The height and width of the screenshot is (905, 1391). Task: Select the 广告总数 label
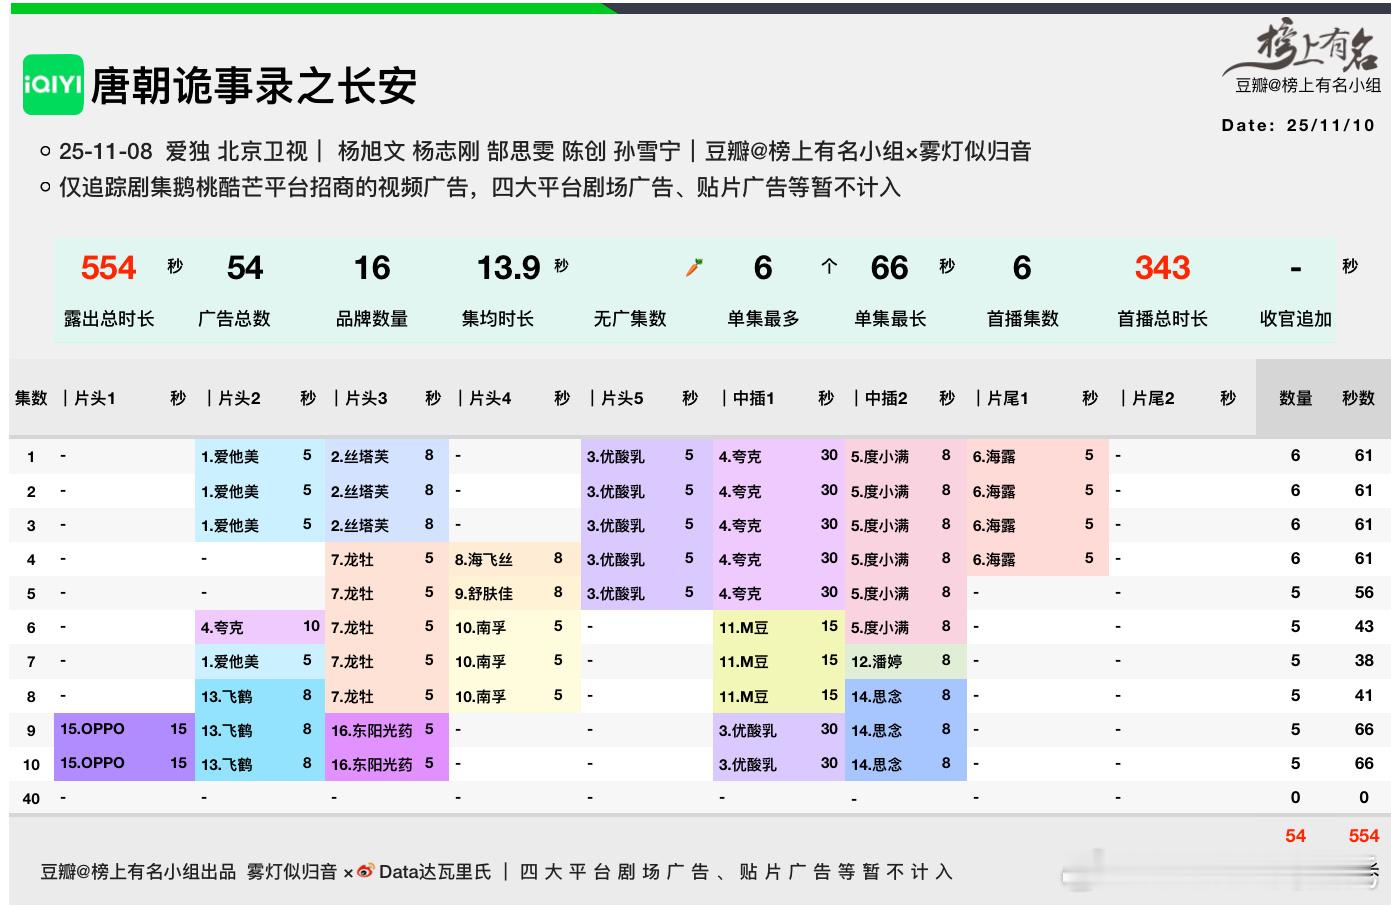tap(234, 318)
